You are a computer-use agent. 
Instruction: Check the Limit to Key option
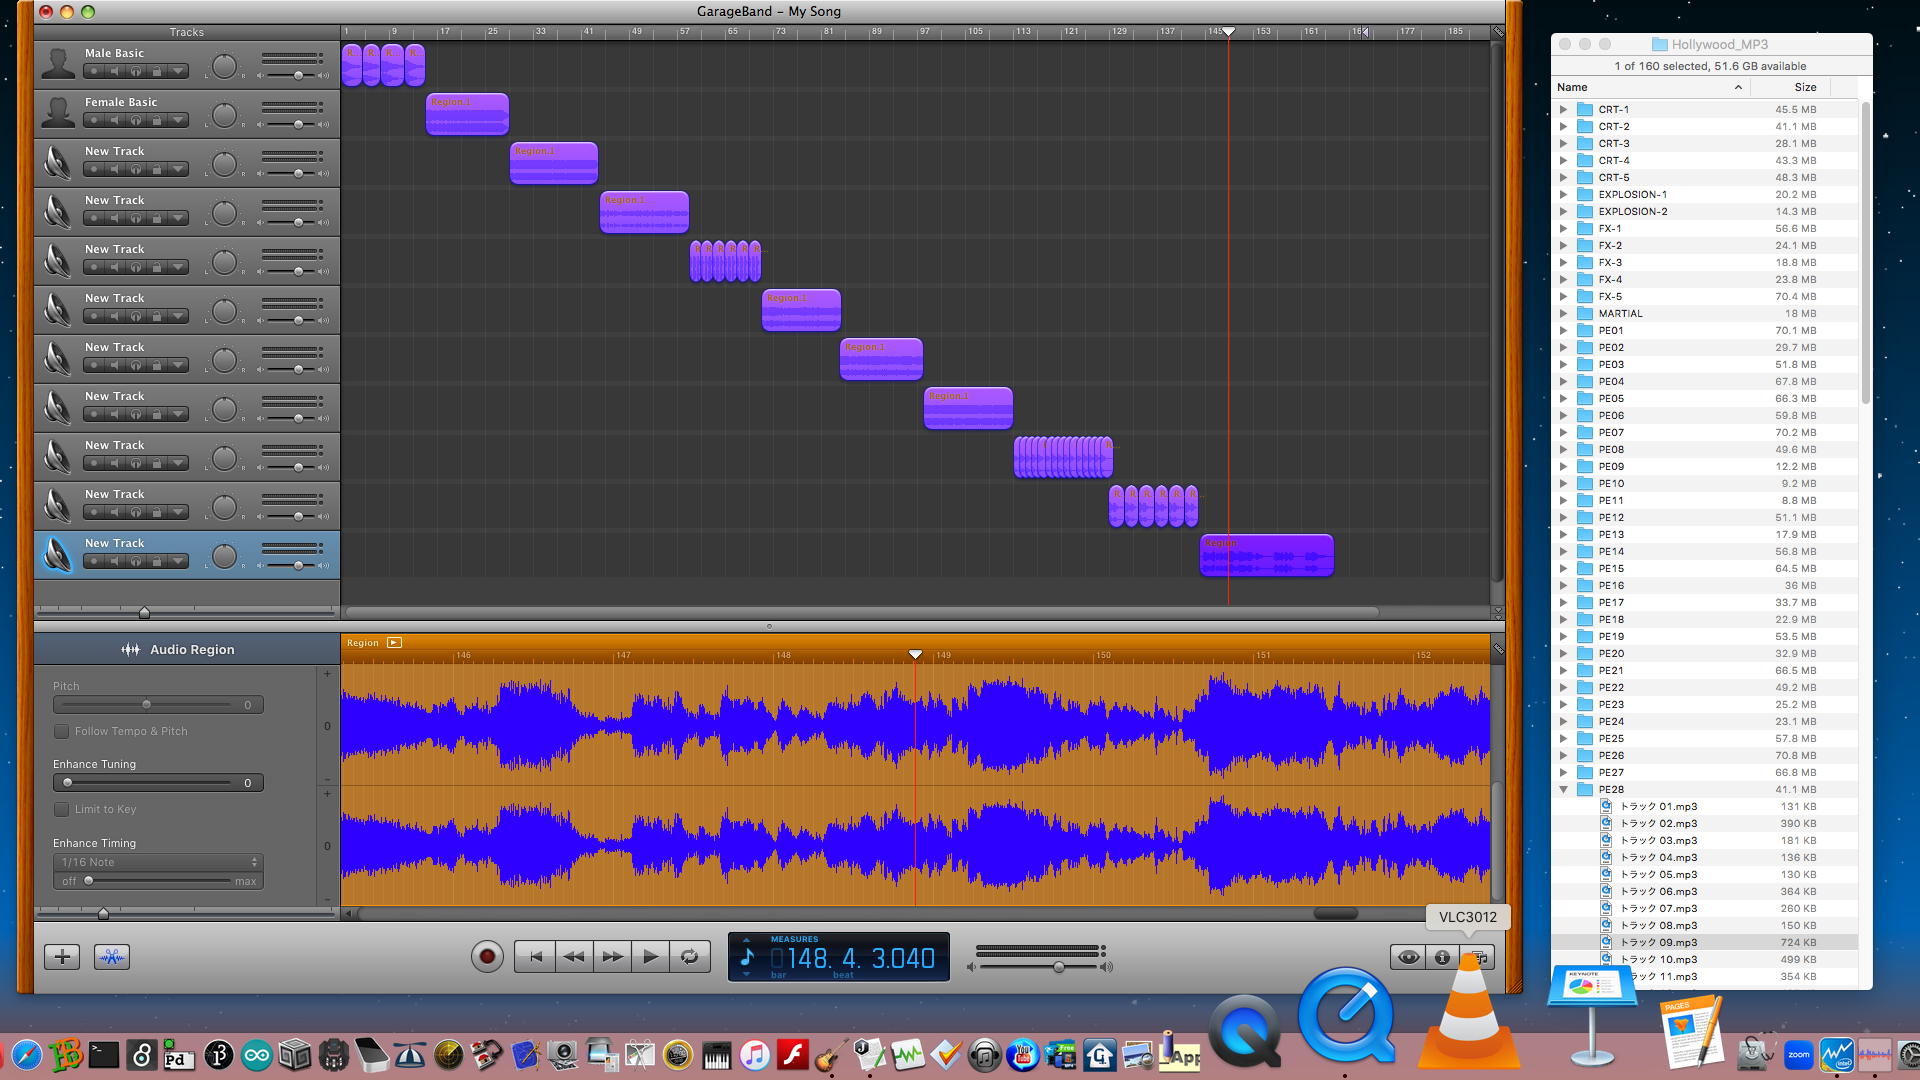pyautogui.click(x=62, y=809)
